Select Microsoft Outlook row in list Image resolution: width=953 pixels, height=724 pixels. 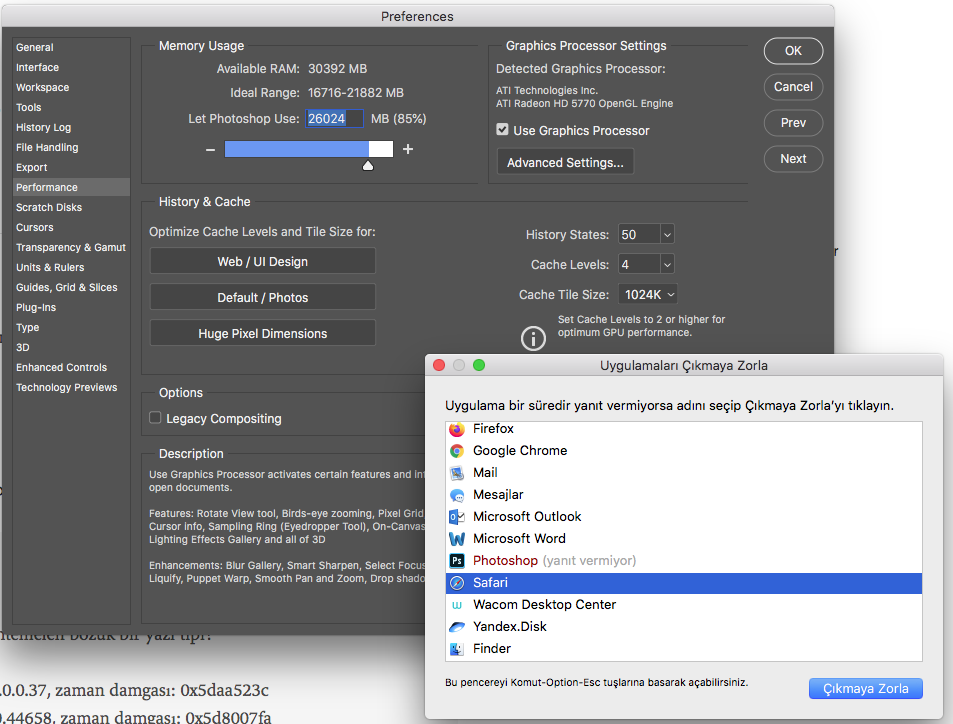tap(684, 517)
